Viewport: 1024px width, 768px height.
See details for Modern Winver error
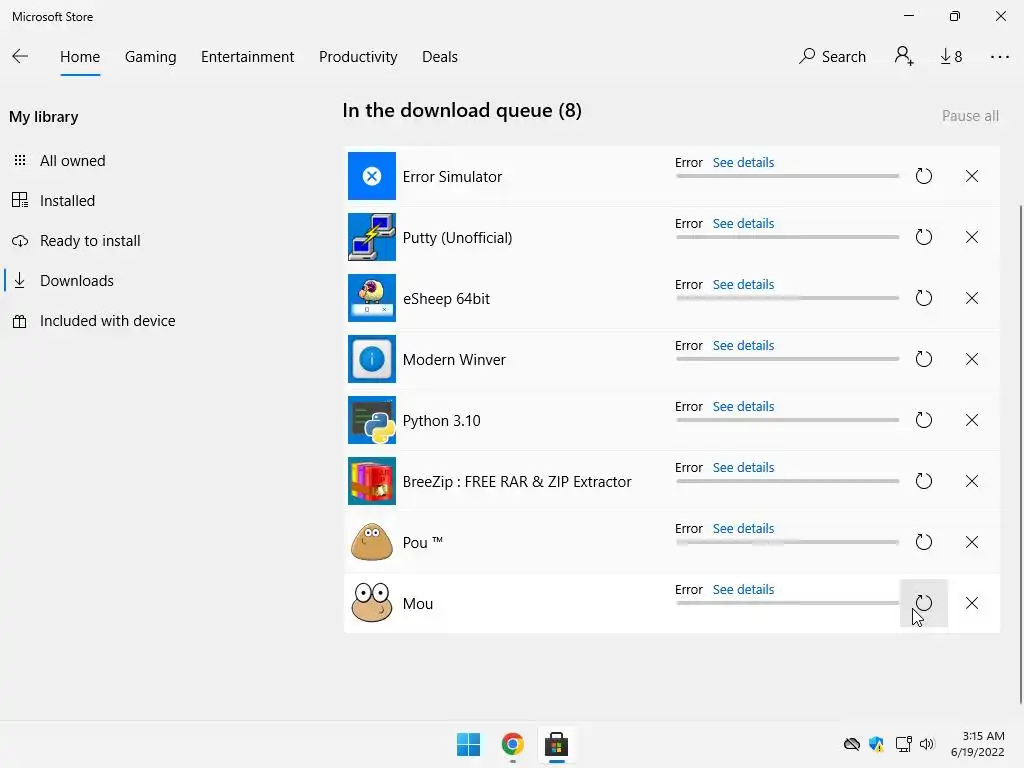(x=743, y=345)
